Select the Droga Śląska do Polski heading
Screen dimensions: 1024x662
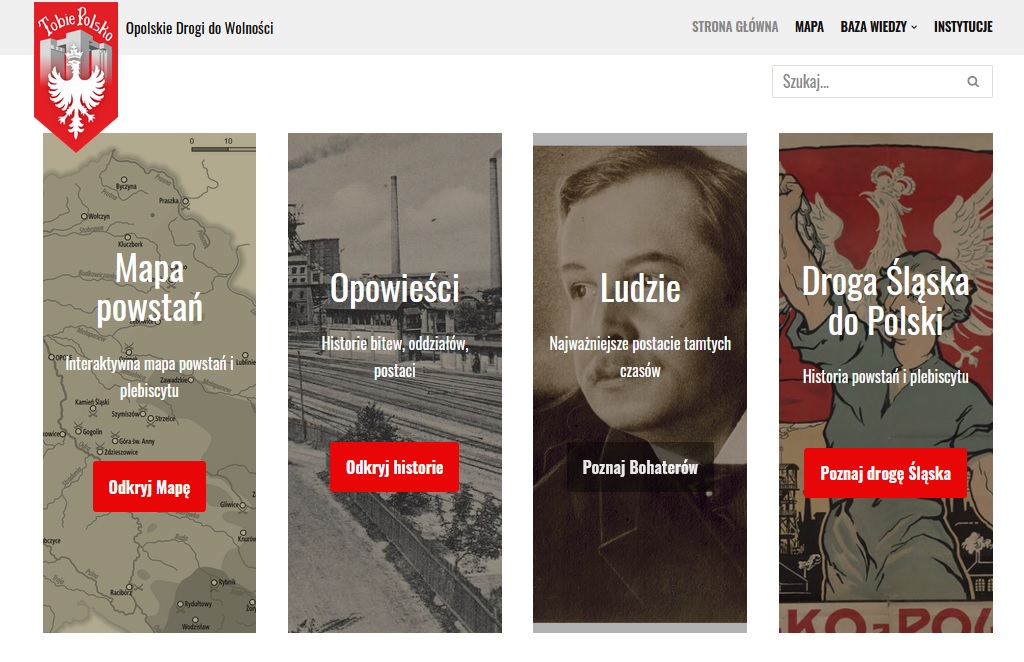885,302
